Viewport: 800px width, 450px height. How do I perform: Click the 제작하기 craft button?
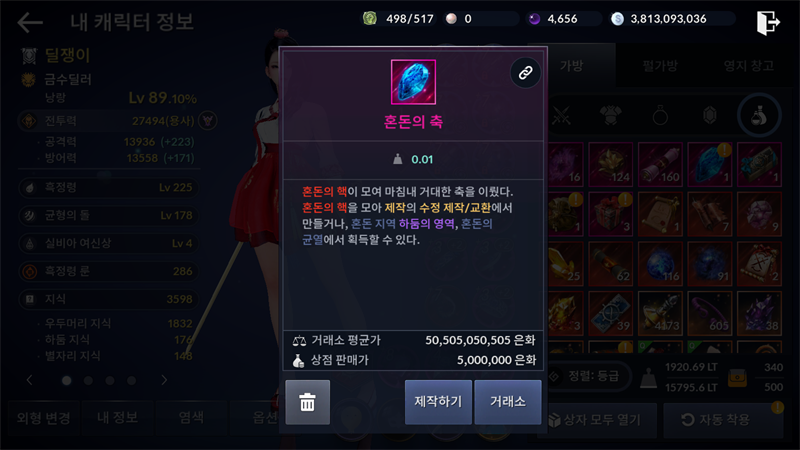438,402
